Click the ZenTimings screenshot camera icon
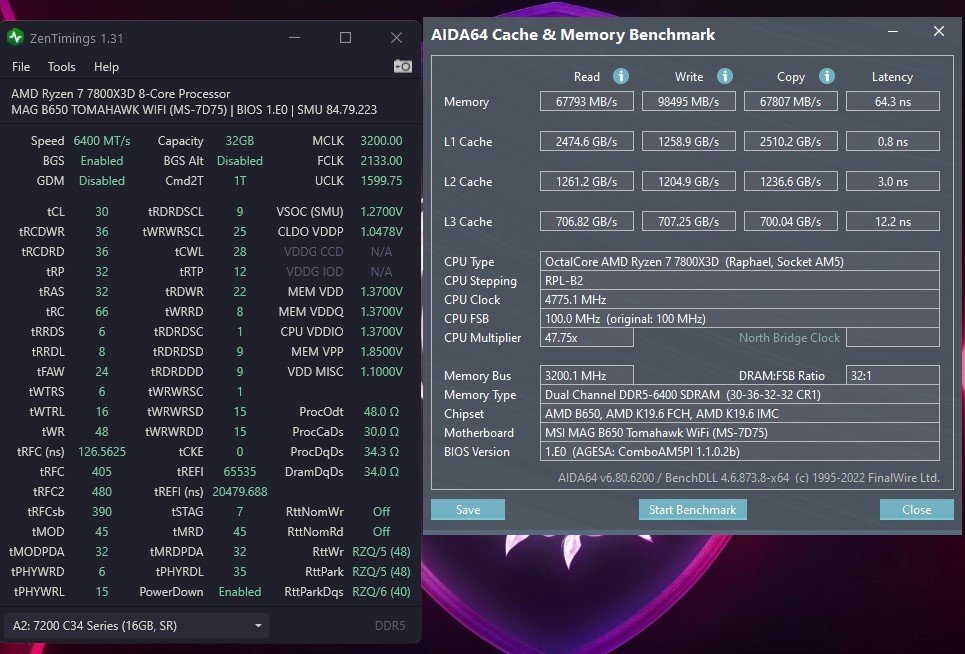The height and width of the screenshot is (654, 965). pos(402,66)
